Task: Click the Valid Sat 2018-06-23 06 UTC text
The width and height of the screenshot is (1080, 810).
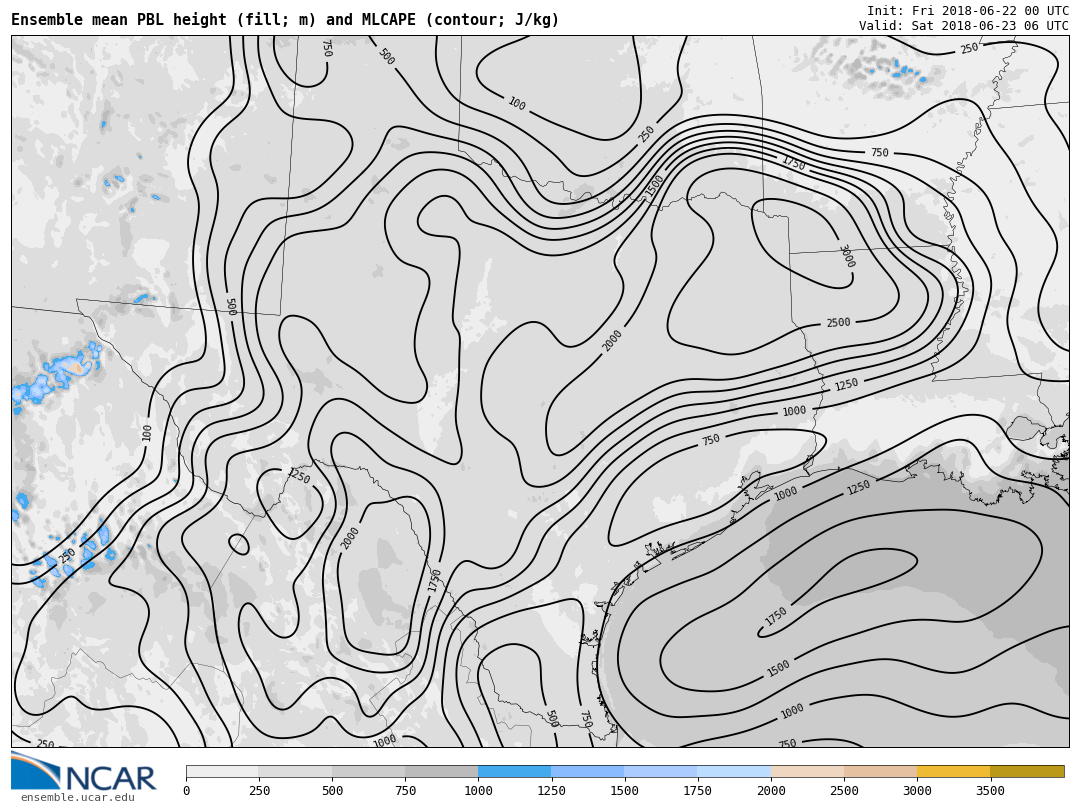Action: click(x=963, y=26)
